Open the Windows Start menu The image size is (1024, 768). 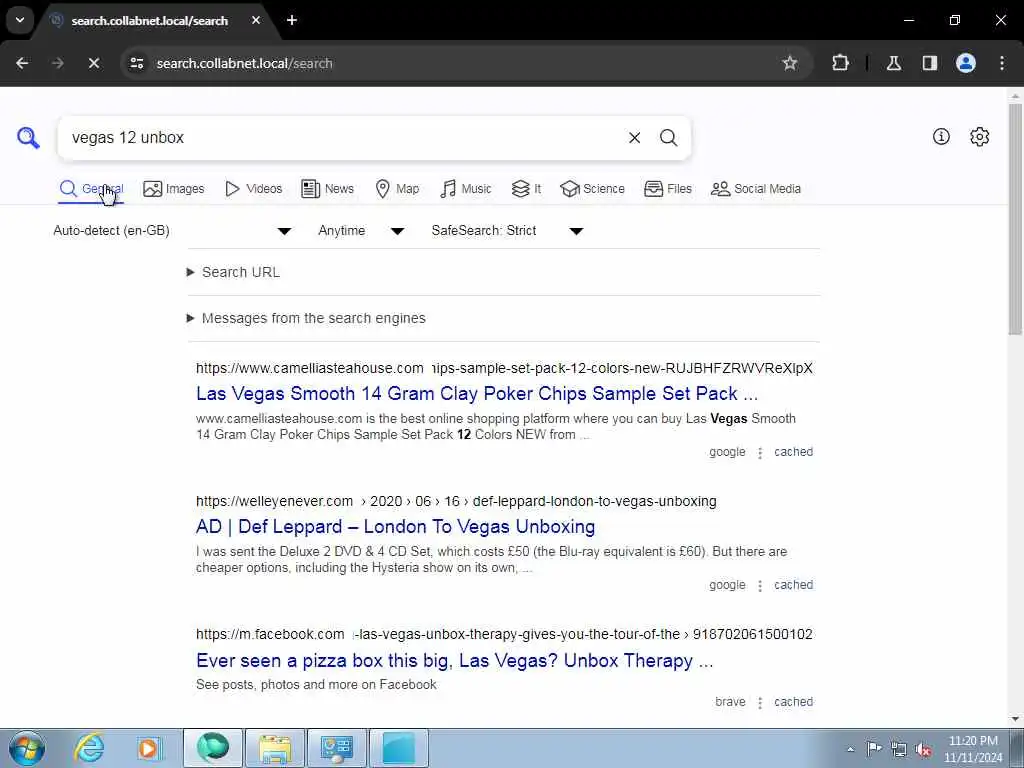(27, 748)
